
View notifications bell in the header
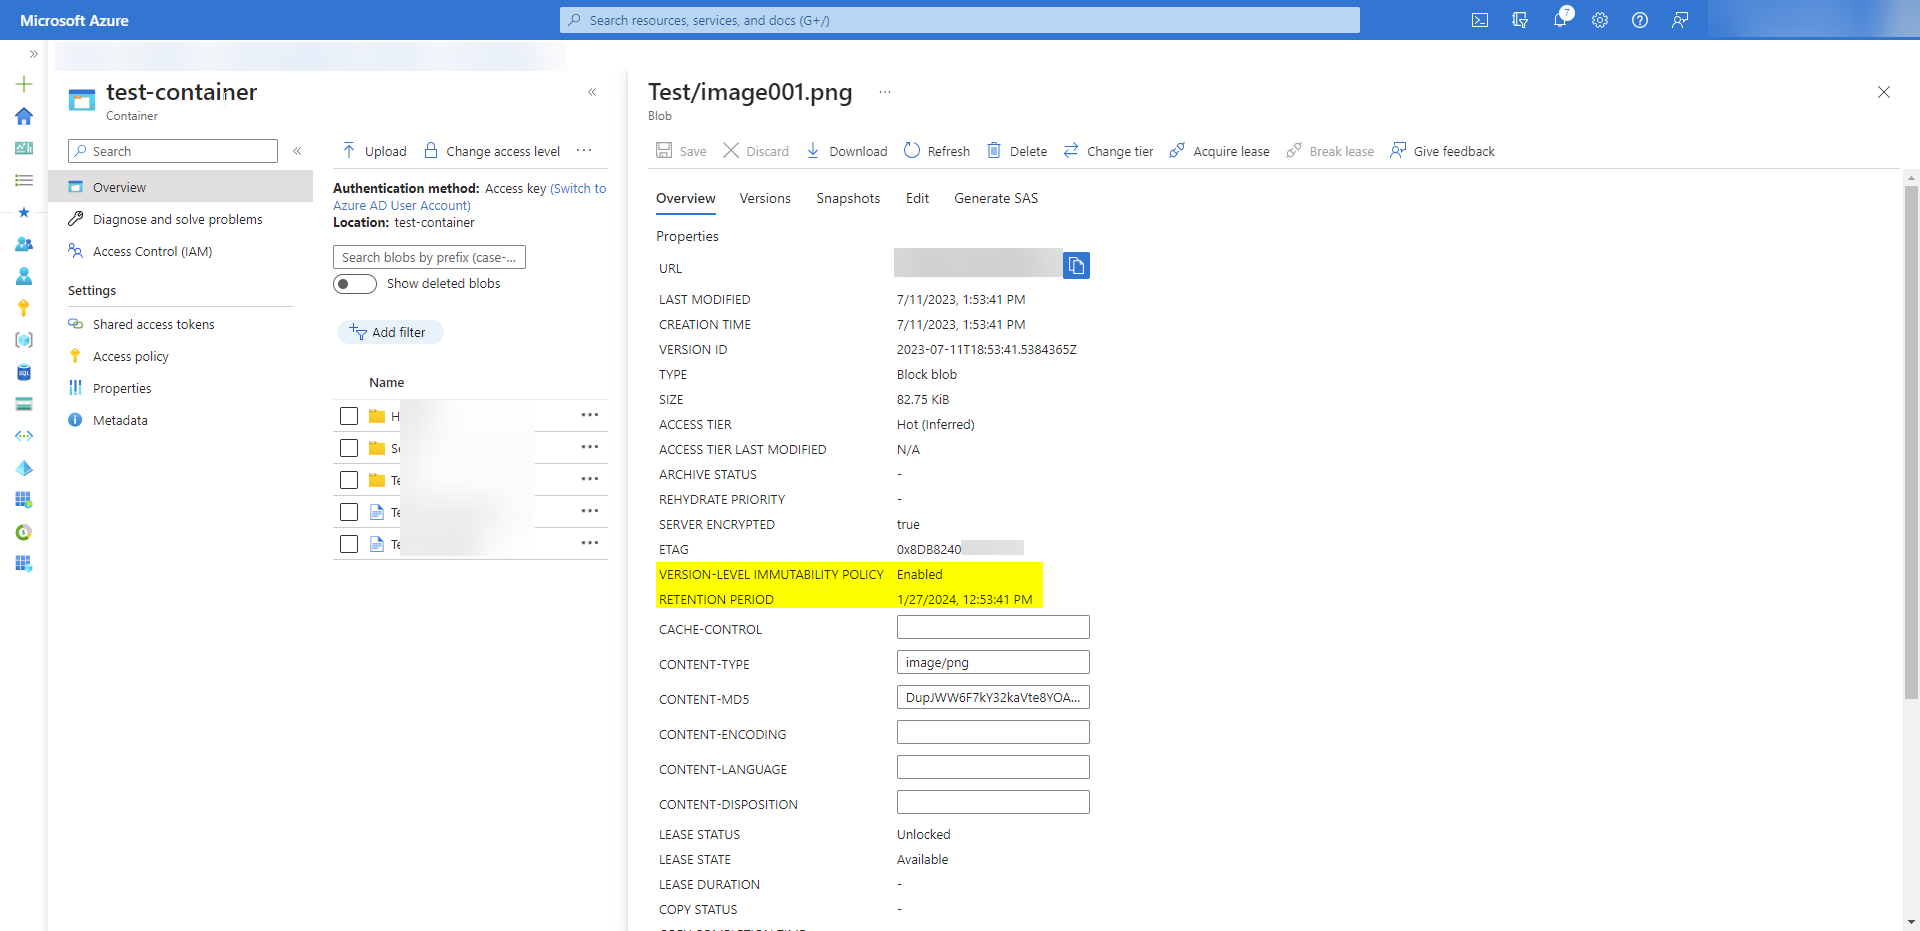click(x=1560, y=19)
